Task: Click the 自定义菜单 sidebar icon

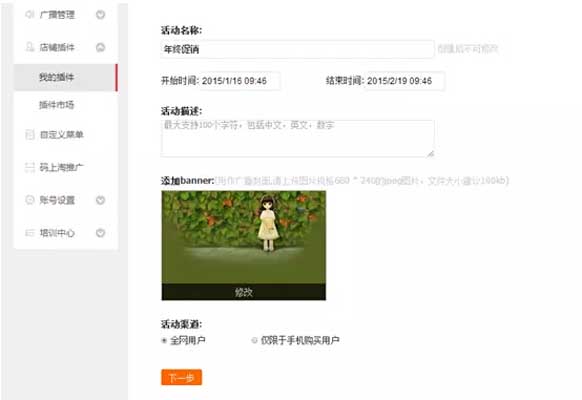Action: (x=30, y=134)
